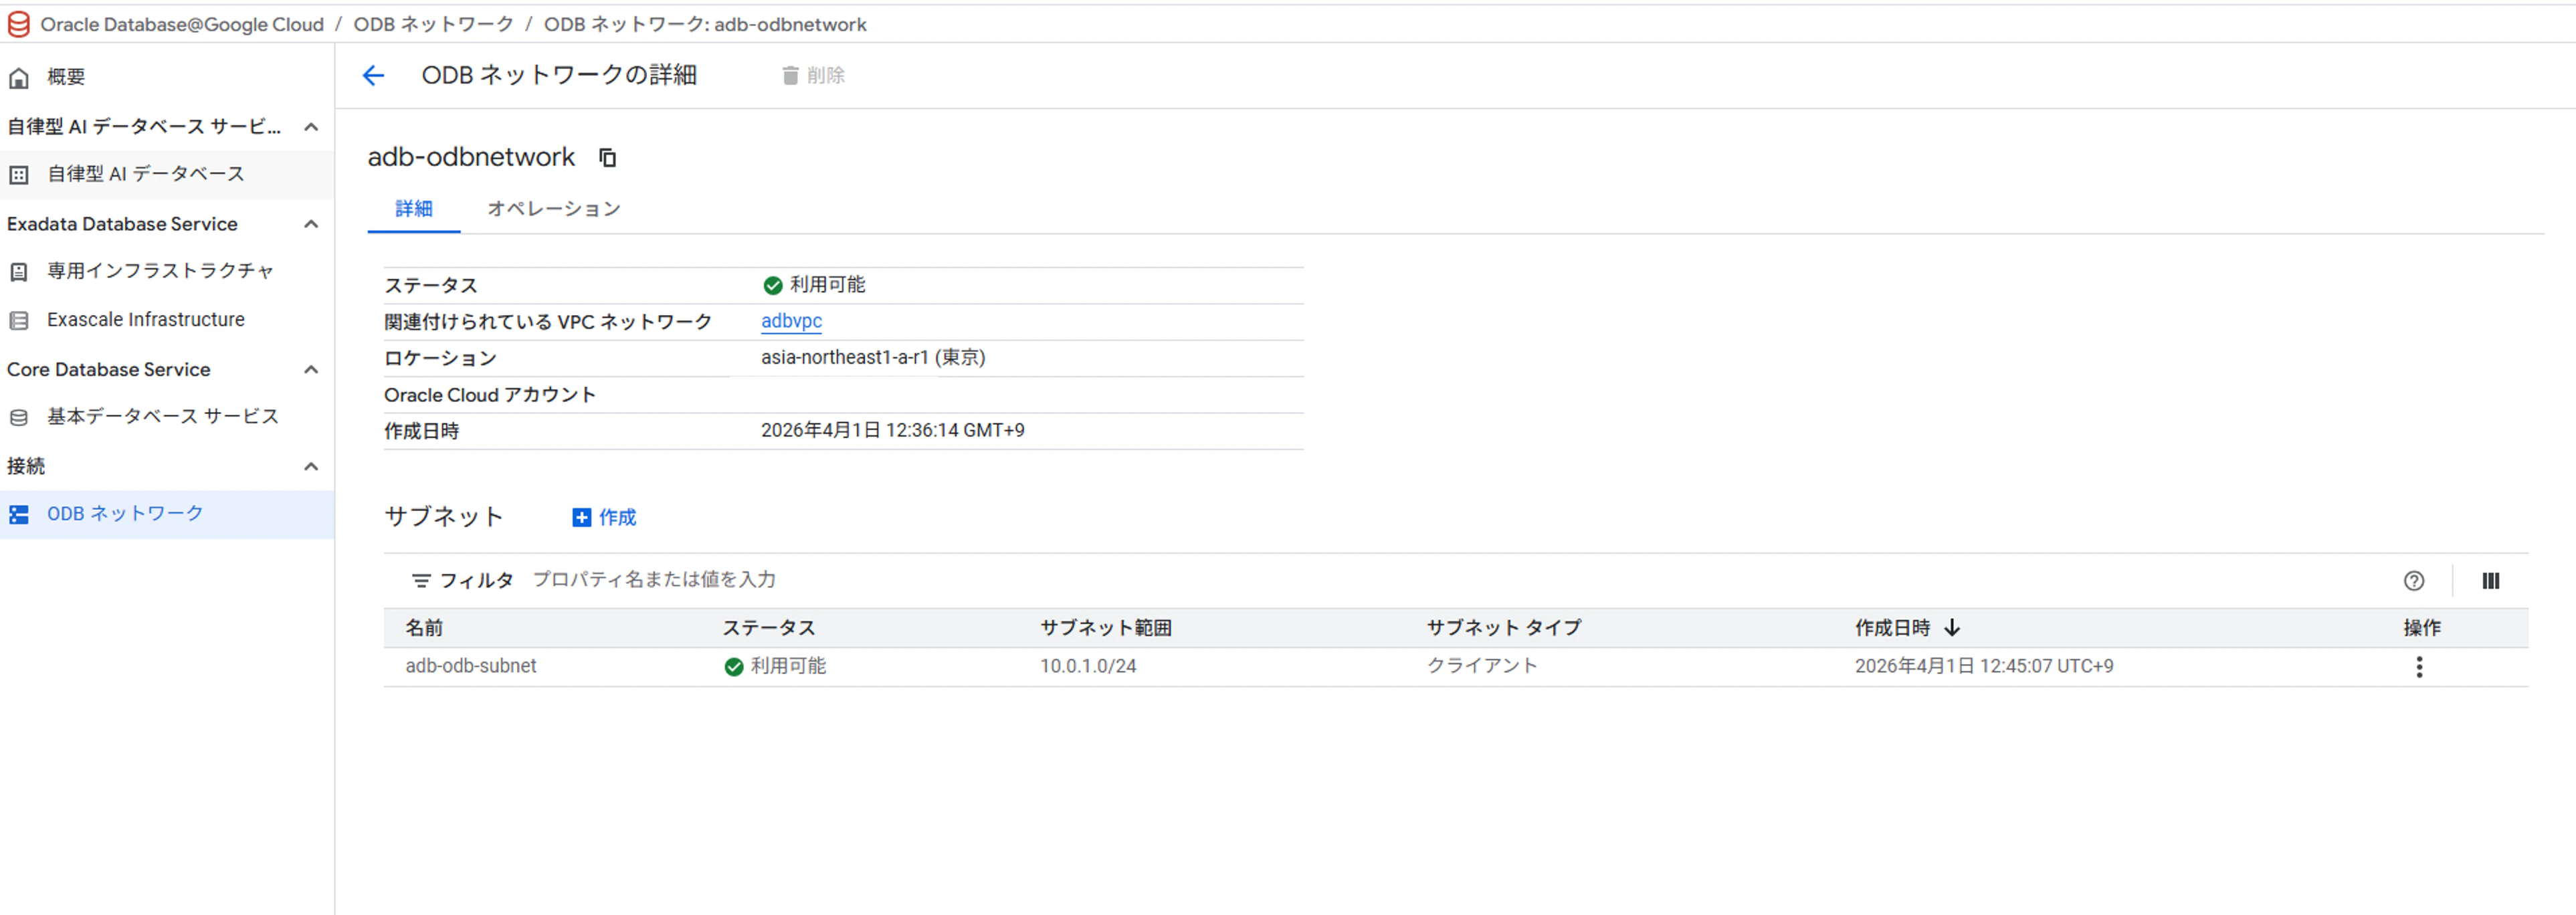Screen dimensions: 2576x915
Task: Select Exascale Infrastructure in sidebar
Action: click(167, 320)
